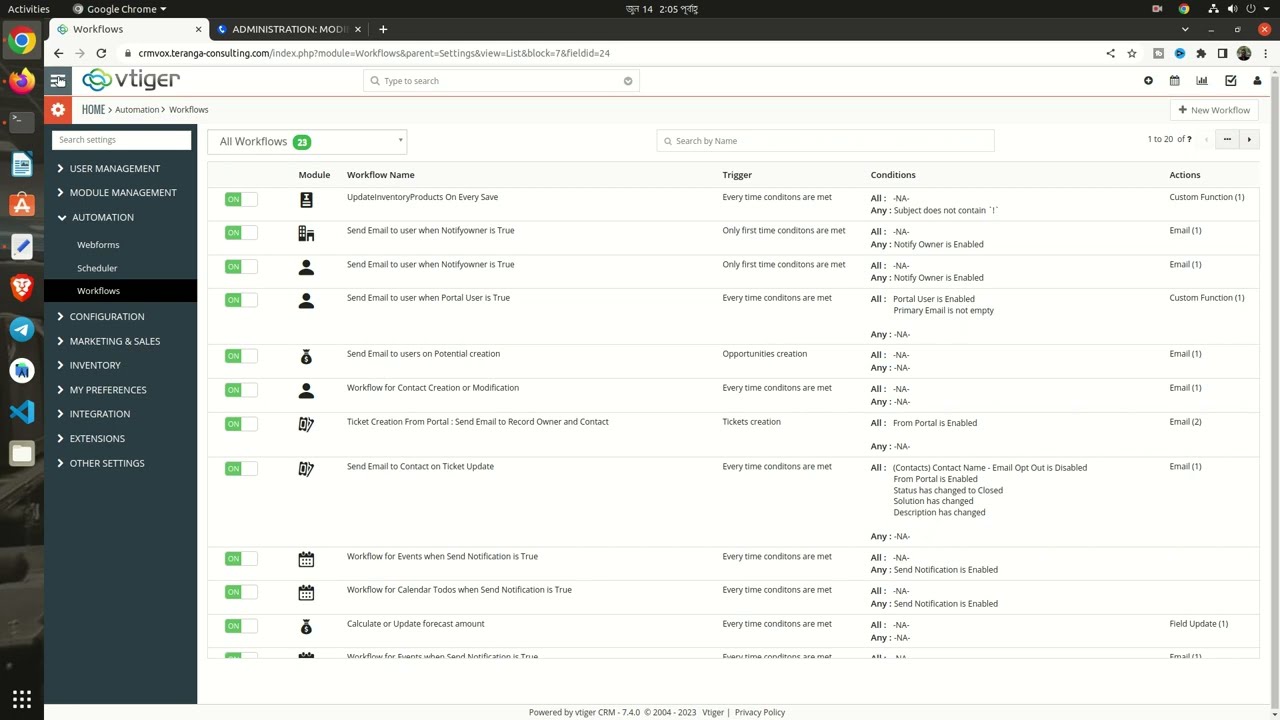1280x720 pixels.
Task: Go back to the previous page in Chrome
Action: tap(58, 53)
